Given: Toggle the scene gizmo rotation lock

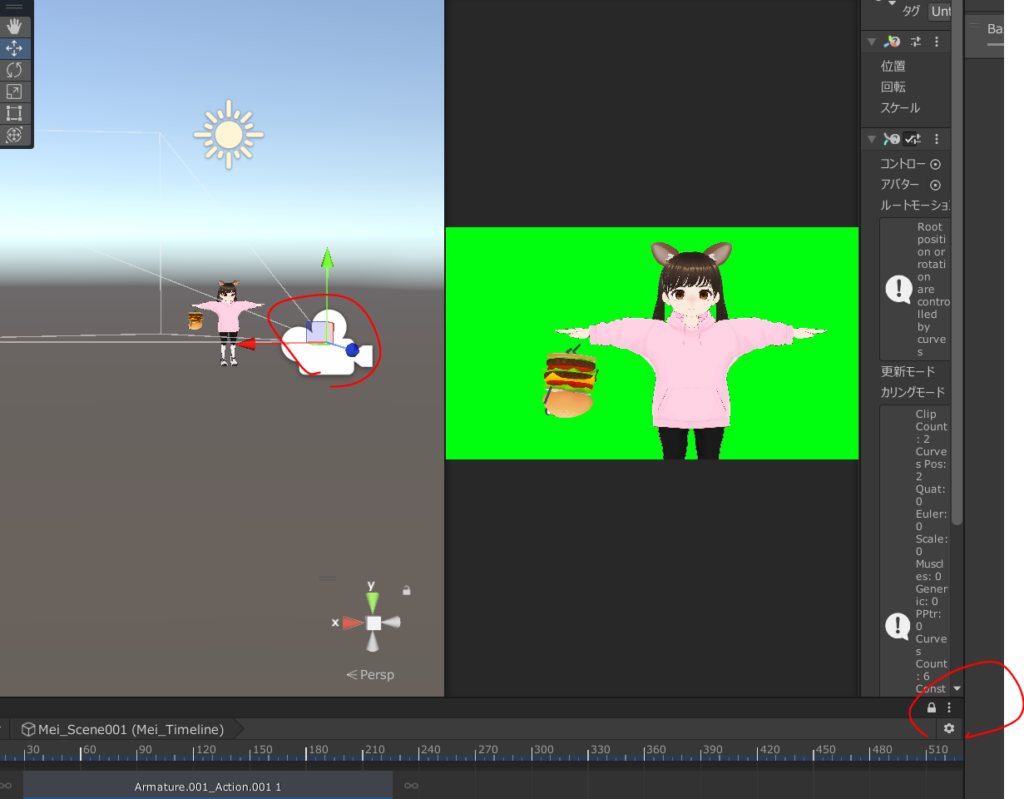Looking at the screenshot, I should [x=406, y=591].
